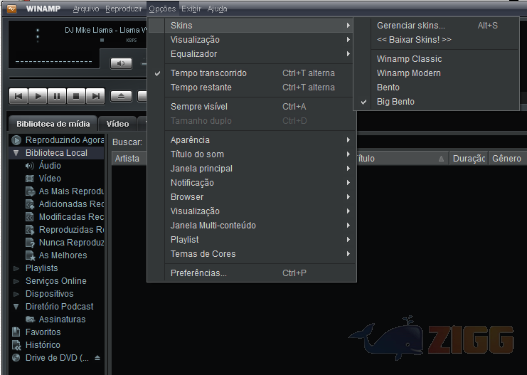527x375 pixels.
Task: Sort by the Duração column header
Action: [469, 158]
